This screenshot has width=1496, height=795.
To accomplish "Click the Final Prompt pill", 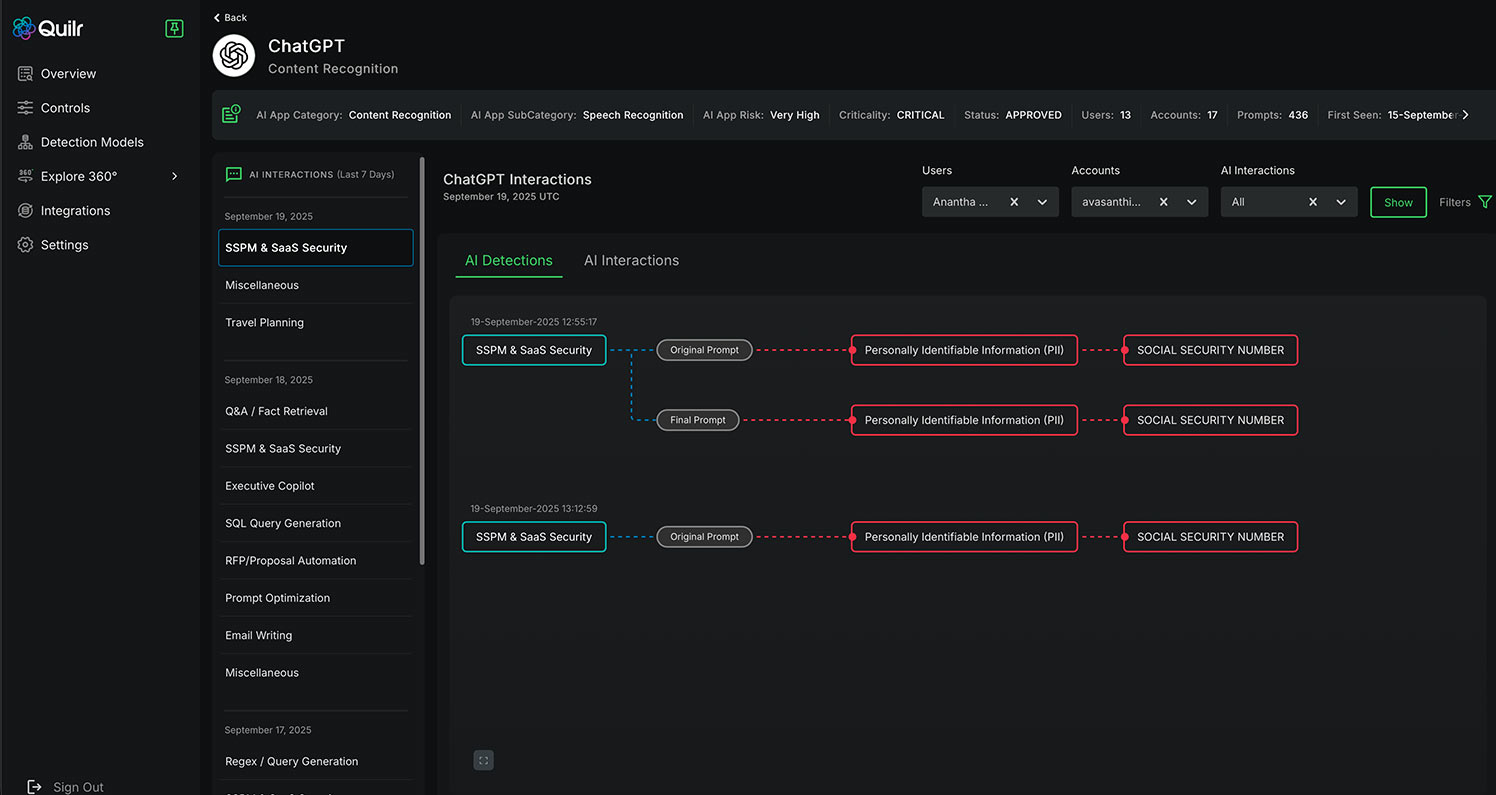I will 698,420.
